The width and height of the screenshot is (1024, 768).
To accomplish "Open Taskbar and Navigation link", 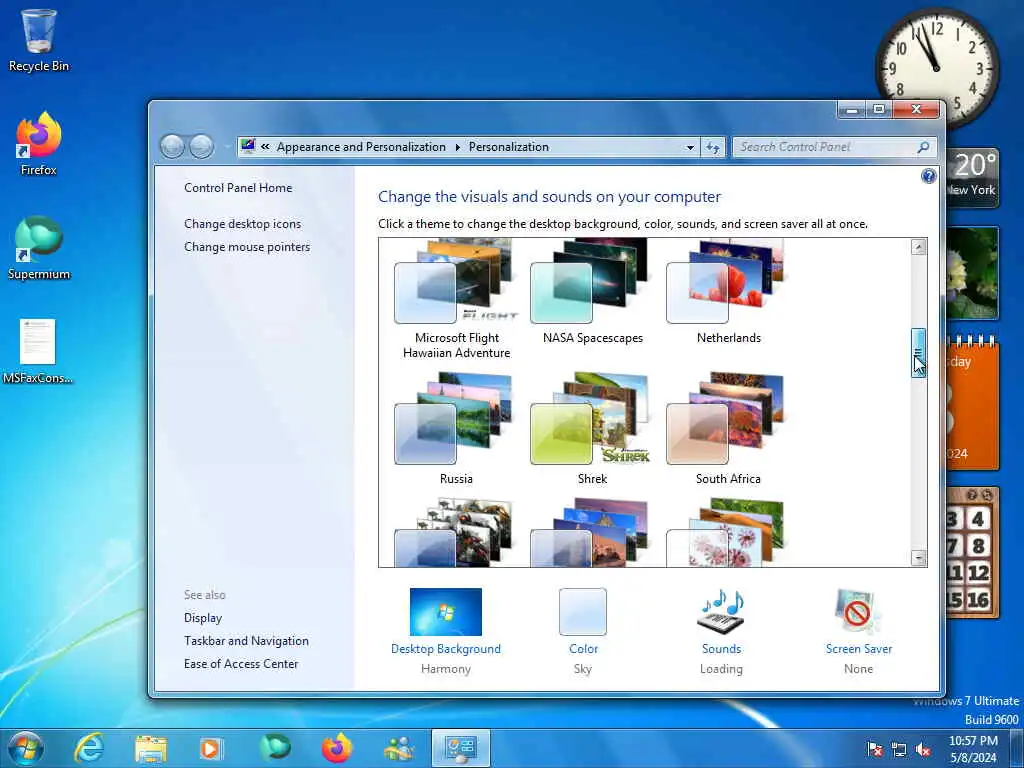I will tap(246, 641).
